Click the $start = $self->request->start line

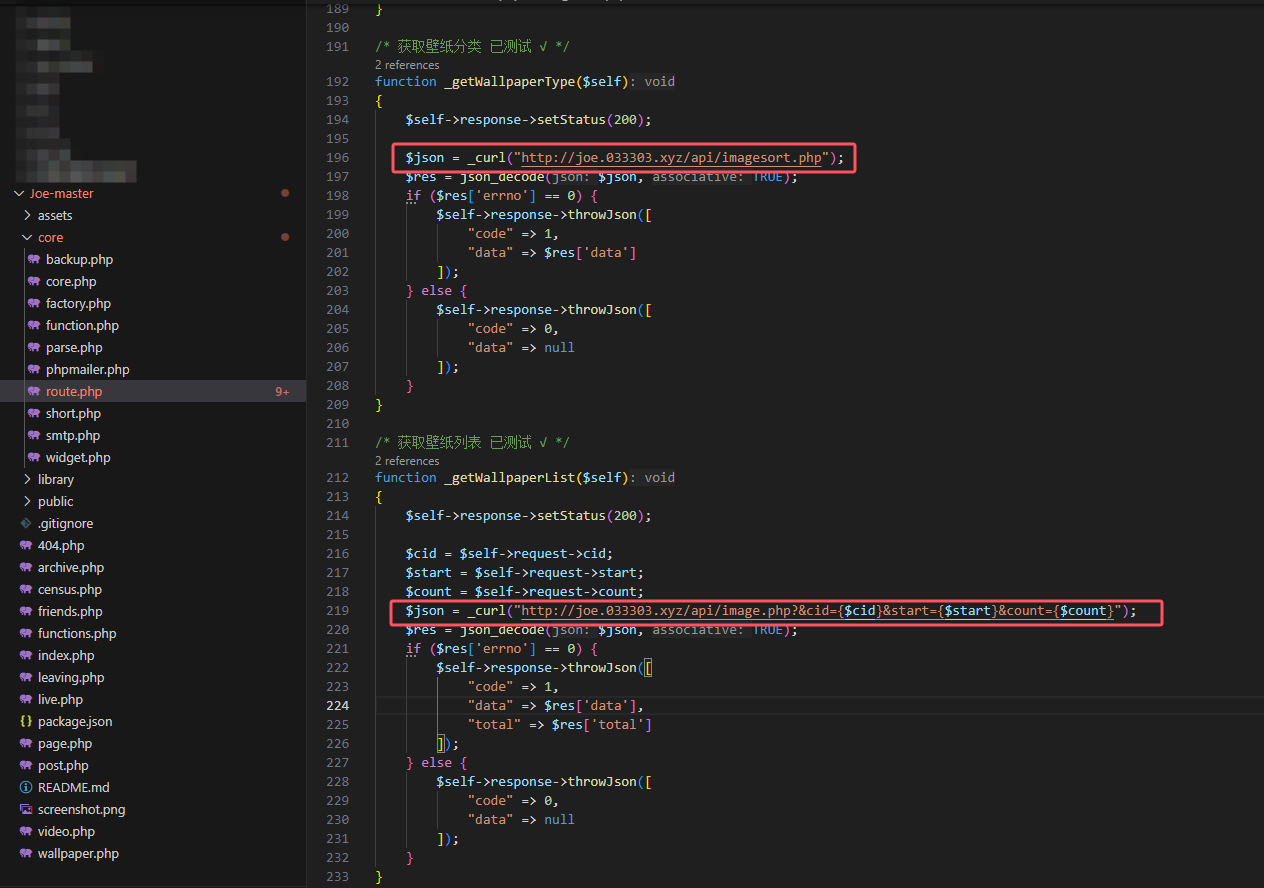(524, 572)
